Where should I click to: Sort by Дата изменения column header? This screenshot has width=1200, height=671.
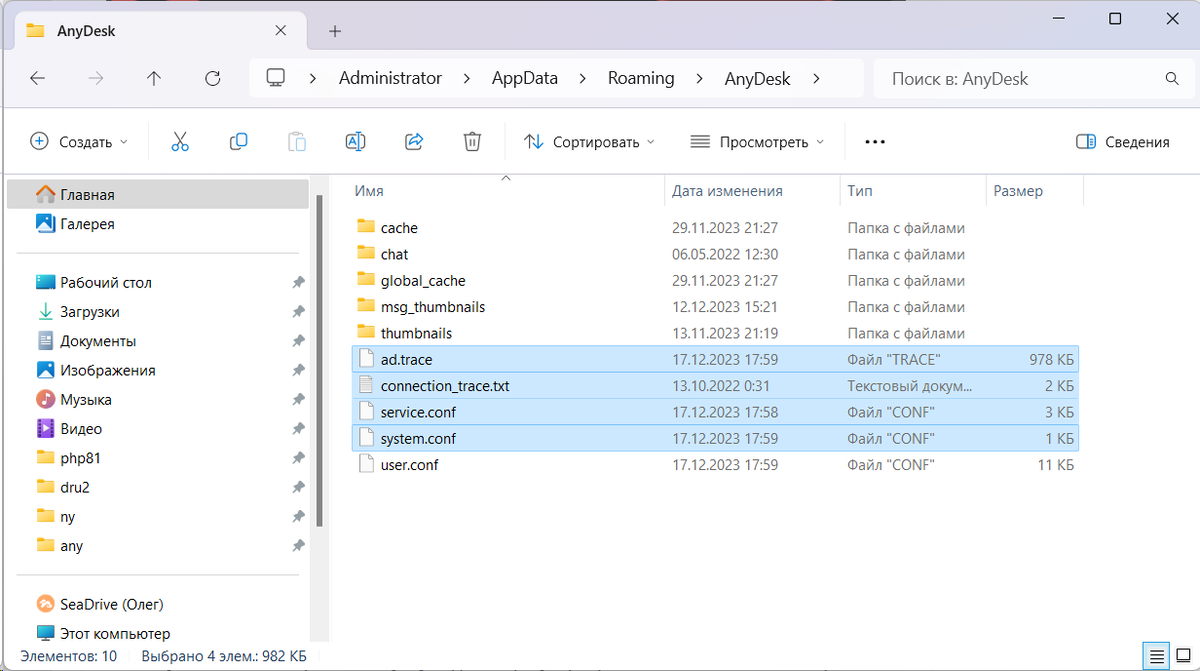(752, 190)
